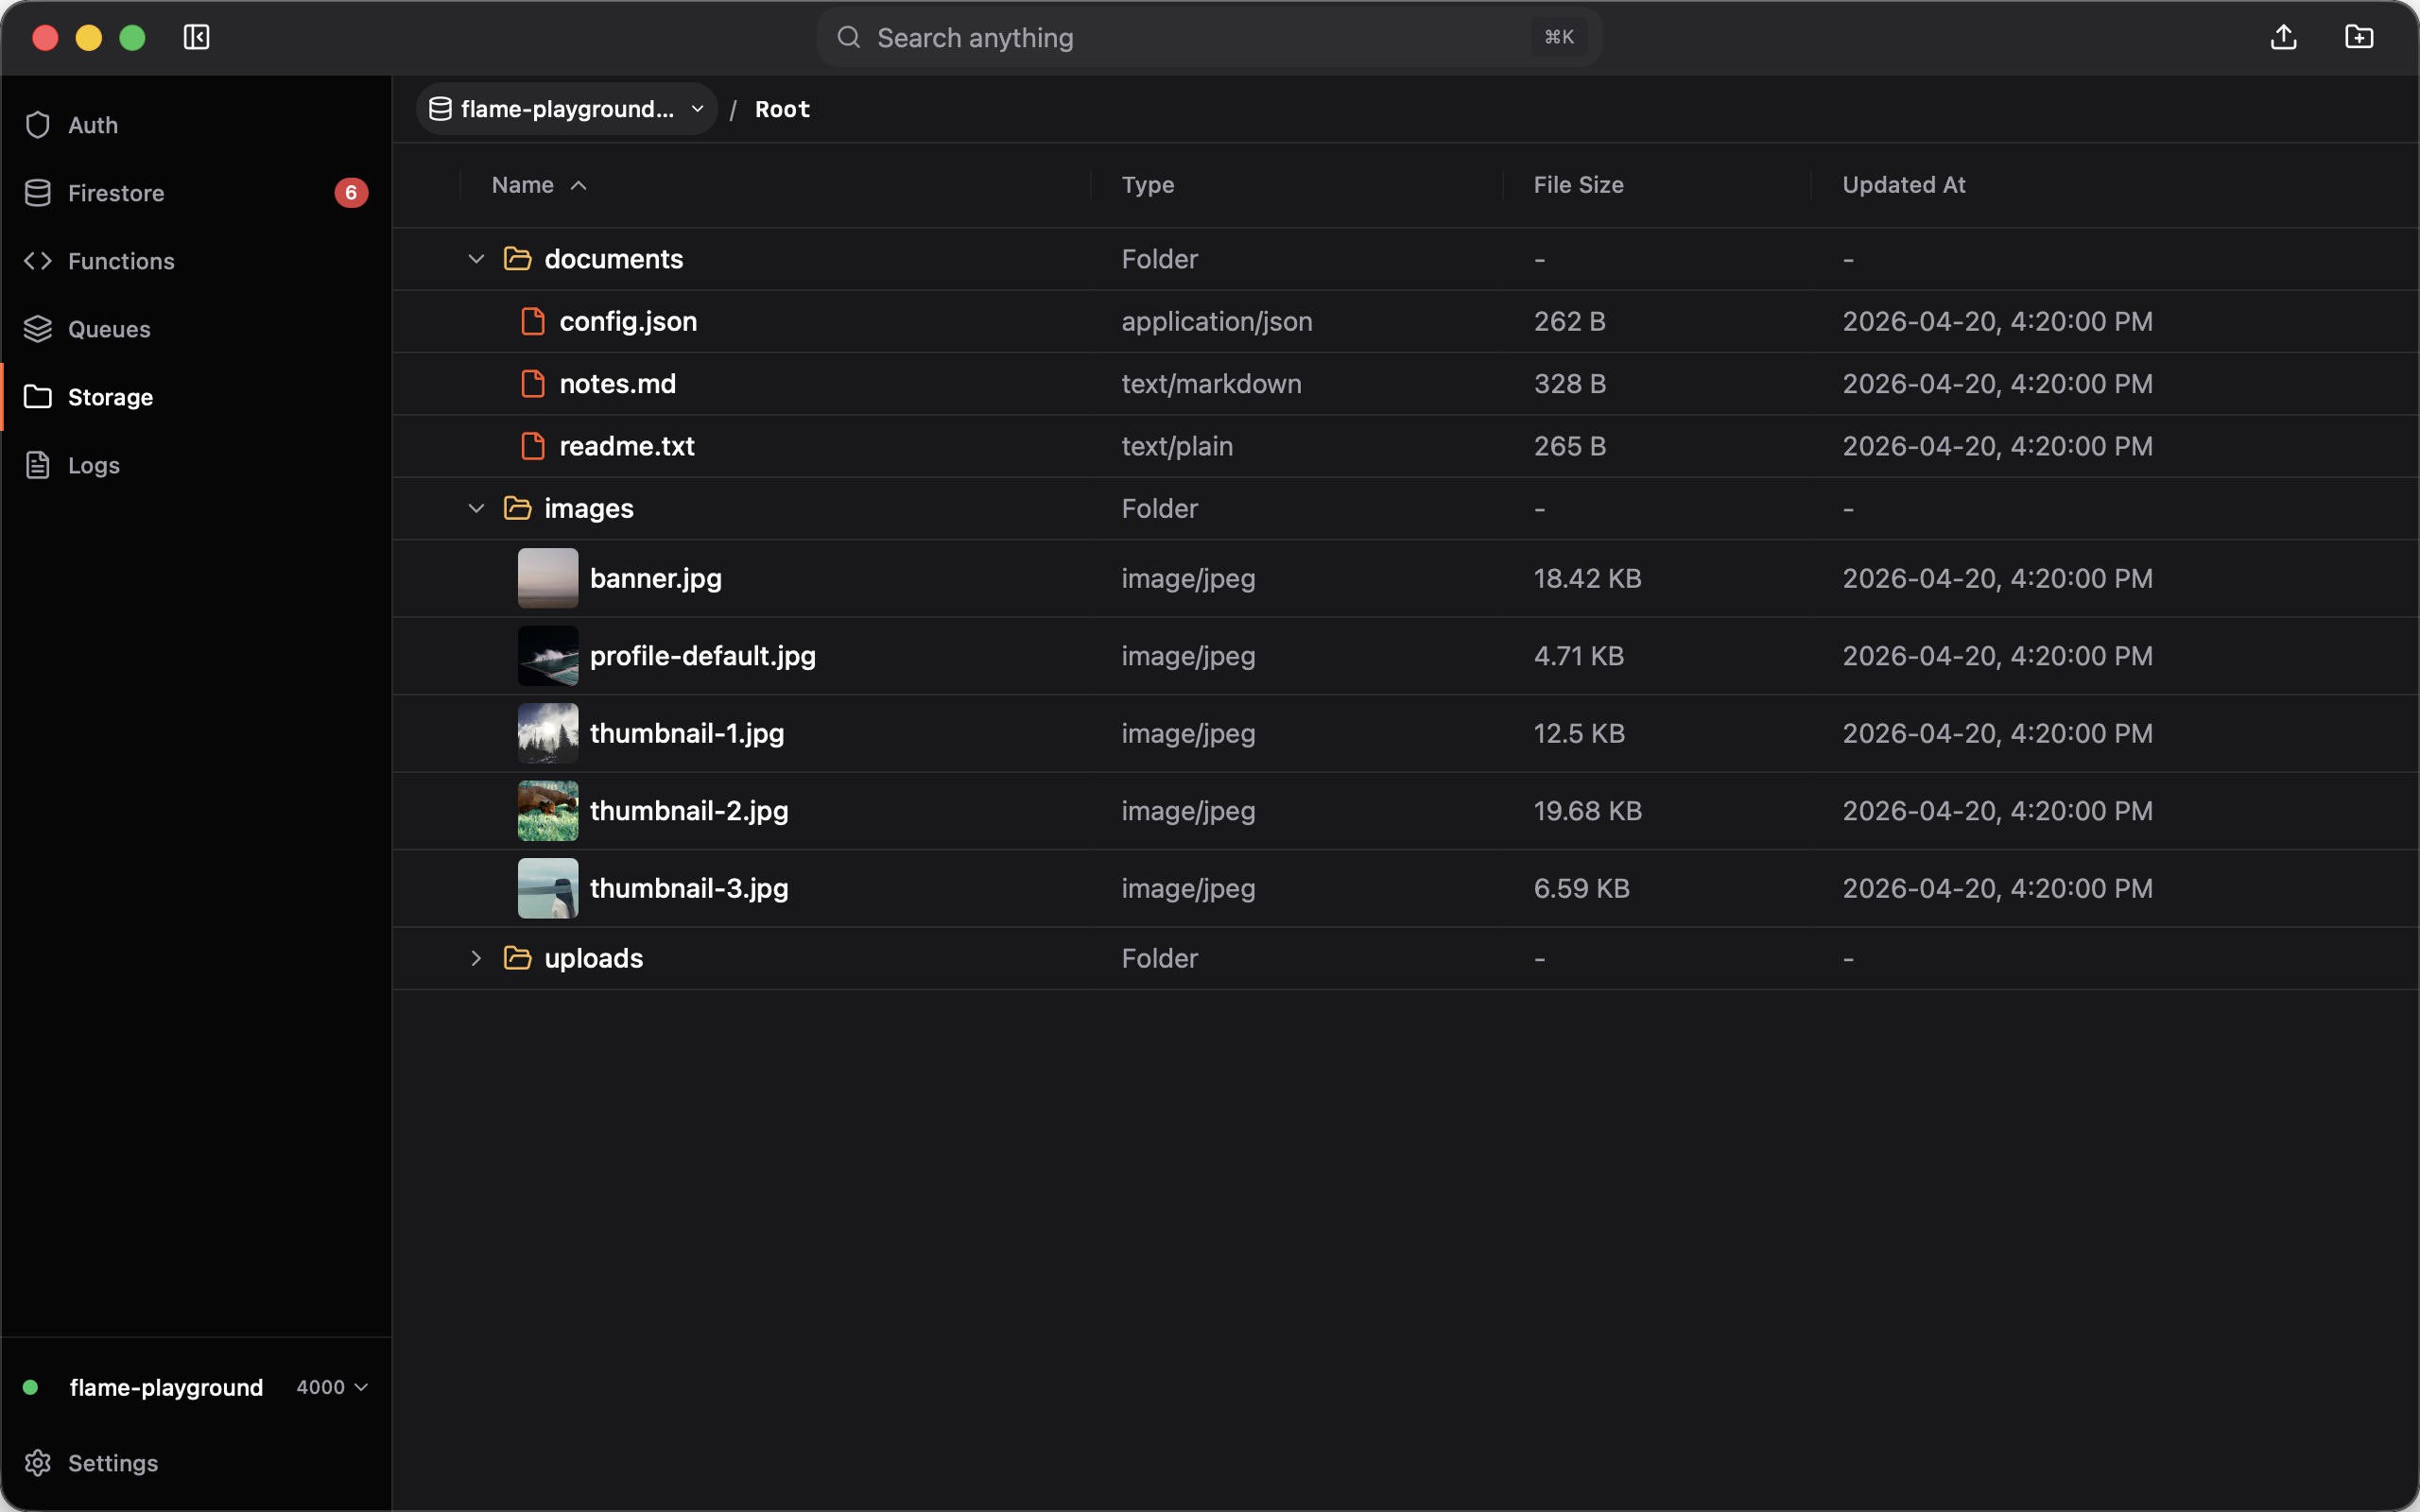Click the Firestore red badge showing 6
The height and width of the screenshot is (1512, 2420).
[351, 193]
